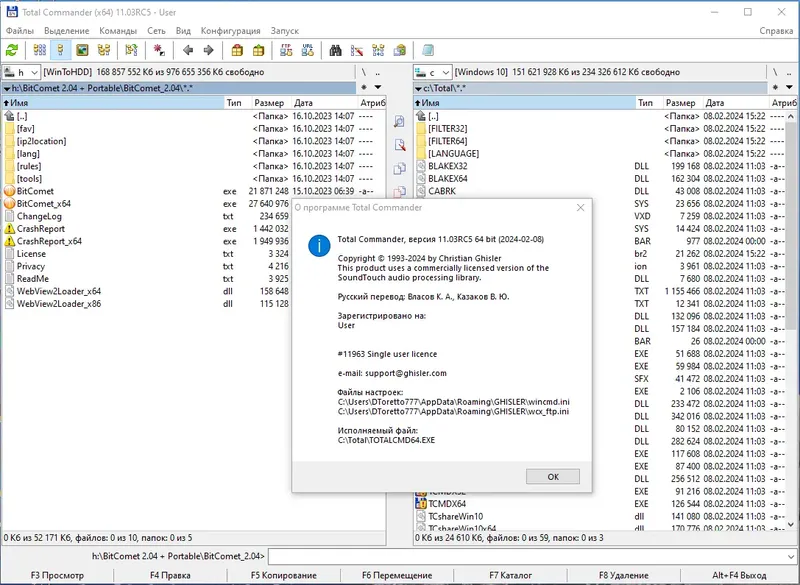
Task: Open the right drive selector showing c
Action: [432, 72]
